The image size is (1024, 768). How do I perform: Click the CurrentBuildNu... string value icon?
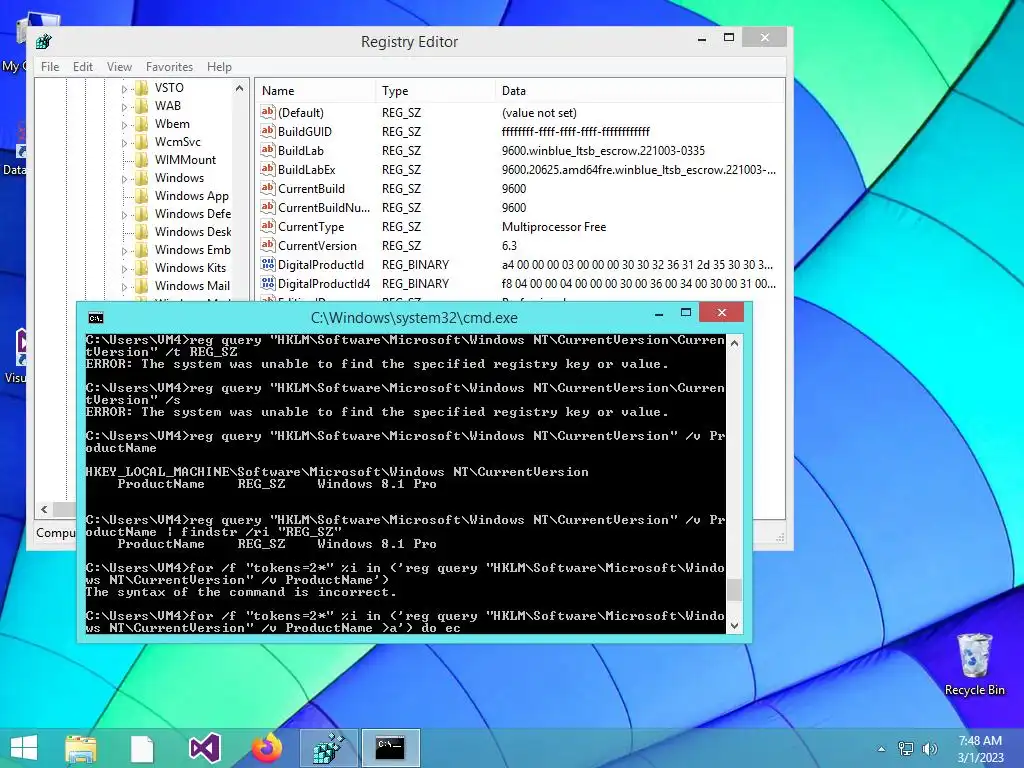[x=268, y=207]
